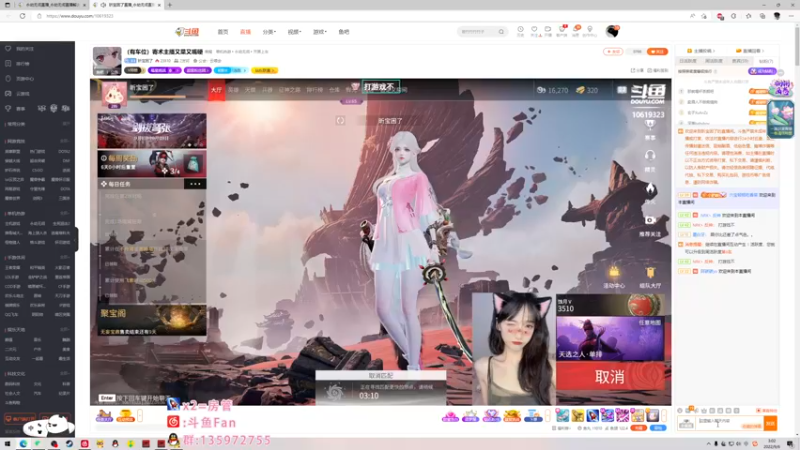This screenshot has width=800, height=450.
Task: Open watch history clock icon
Action: 520,31
